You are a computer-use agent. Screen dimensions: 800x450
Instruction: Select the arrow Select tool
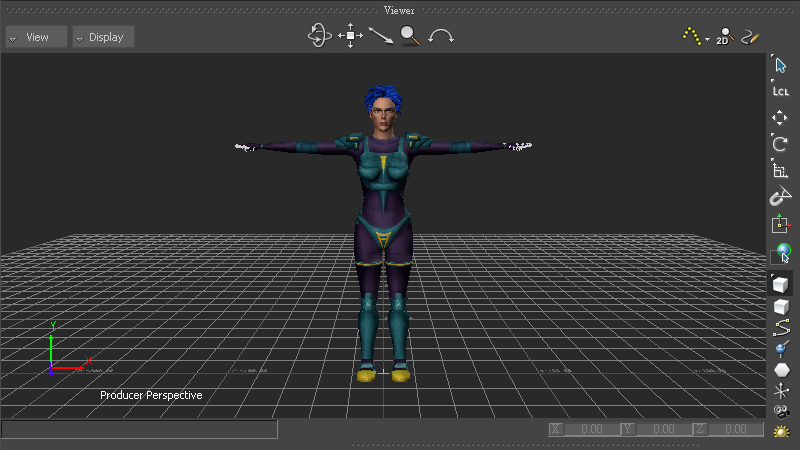pyautogui.click(x=781, y=65)
